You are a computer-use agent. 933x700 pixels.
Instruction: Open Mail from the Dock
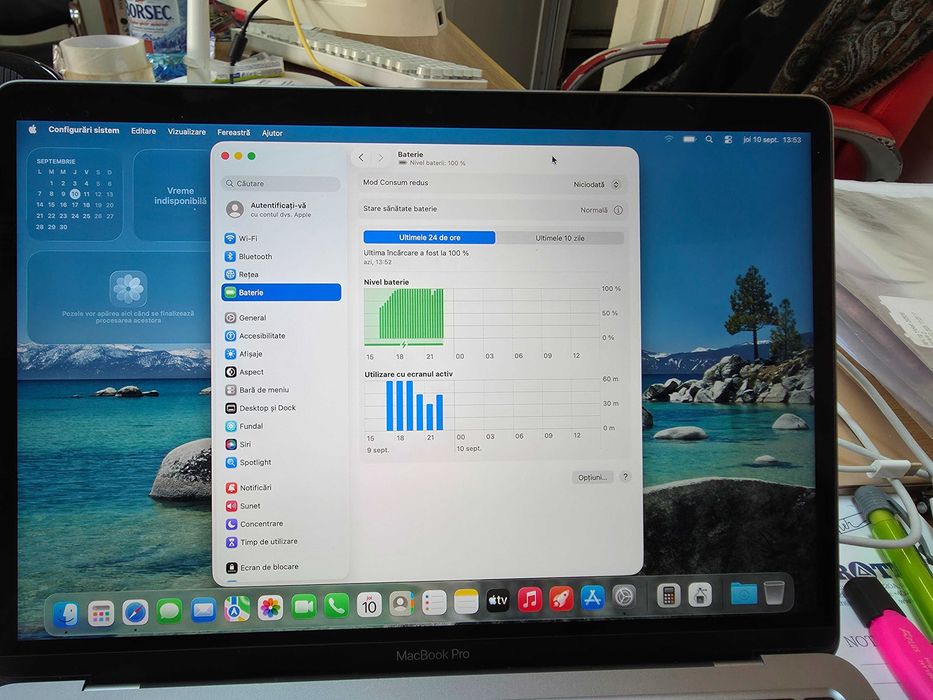coord(203,610)
